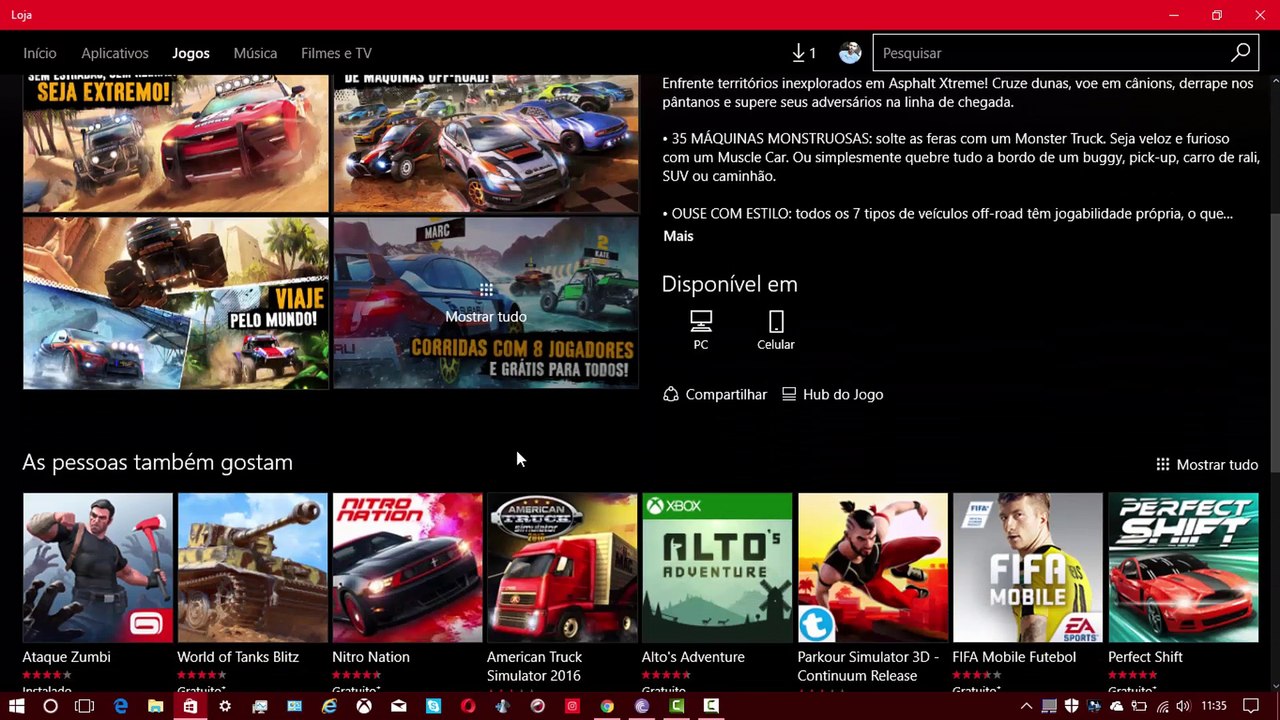1280x720 pixels.
Task: Click the search magnifier icon
Action: point(1240,53)
